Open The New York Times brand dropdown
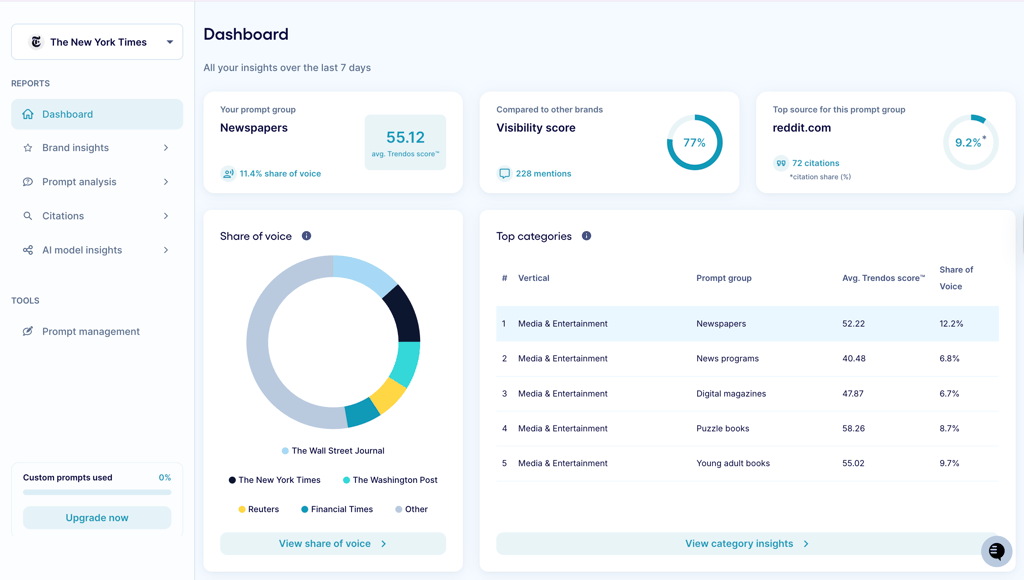Screen dimensions: 1024x580 click(x=97, y=42)
